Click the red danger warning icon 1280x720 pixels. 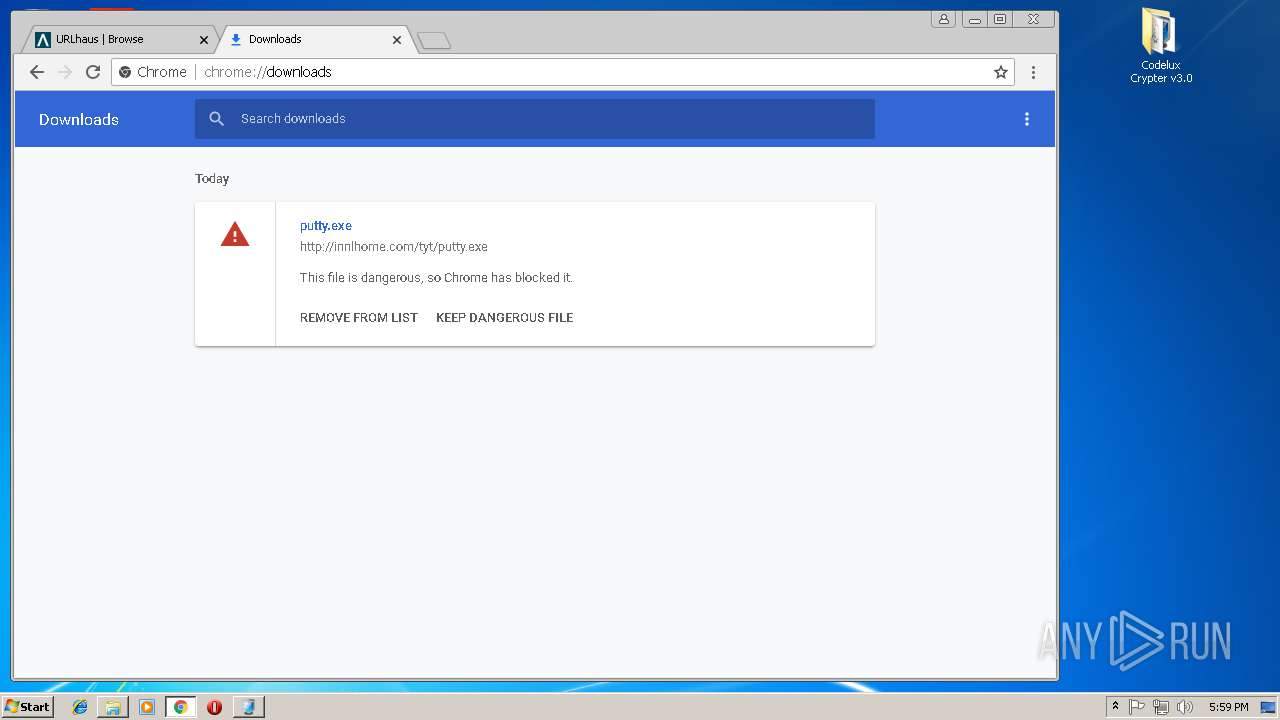[235, 235]
